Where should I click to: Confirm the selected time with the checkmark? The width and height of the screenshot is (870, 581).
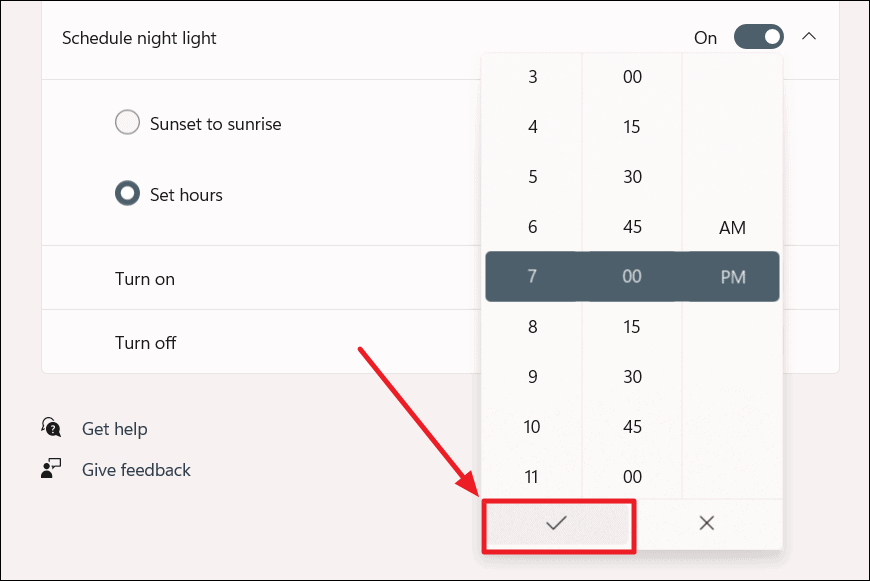coord(558,522)
